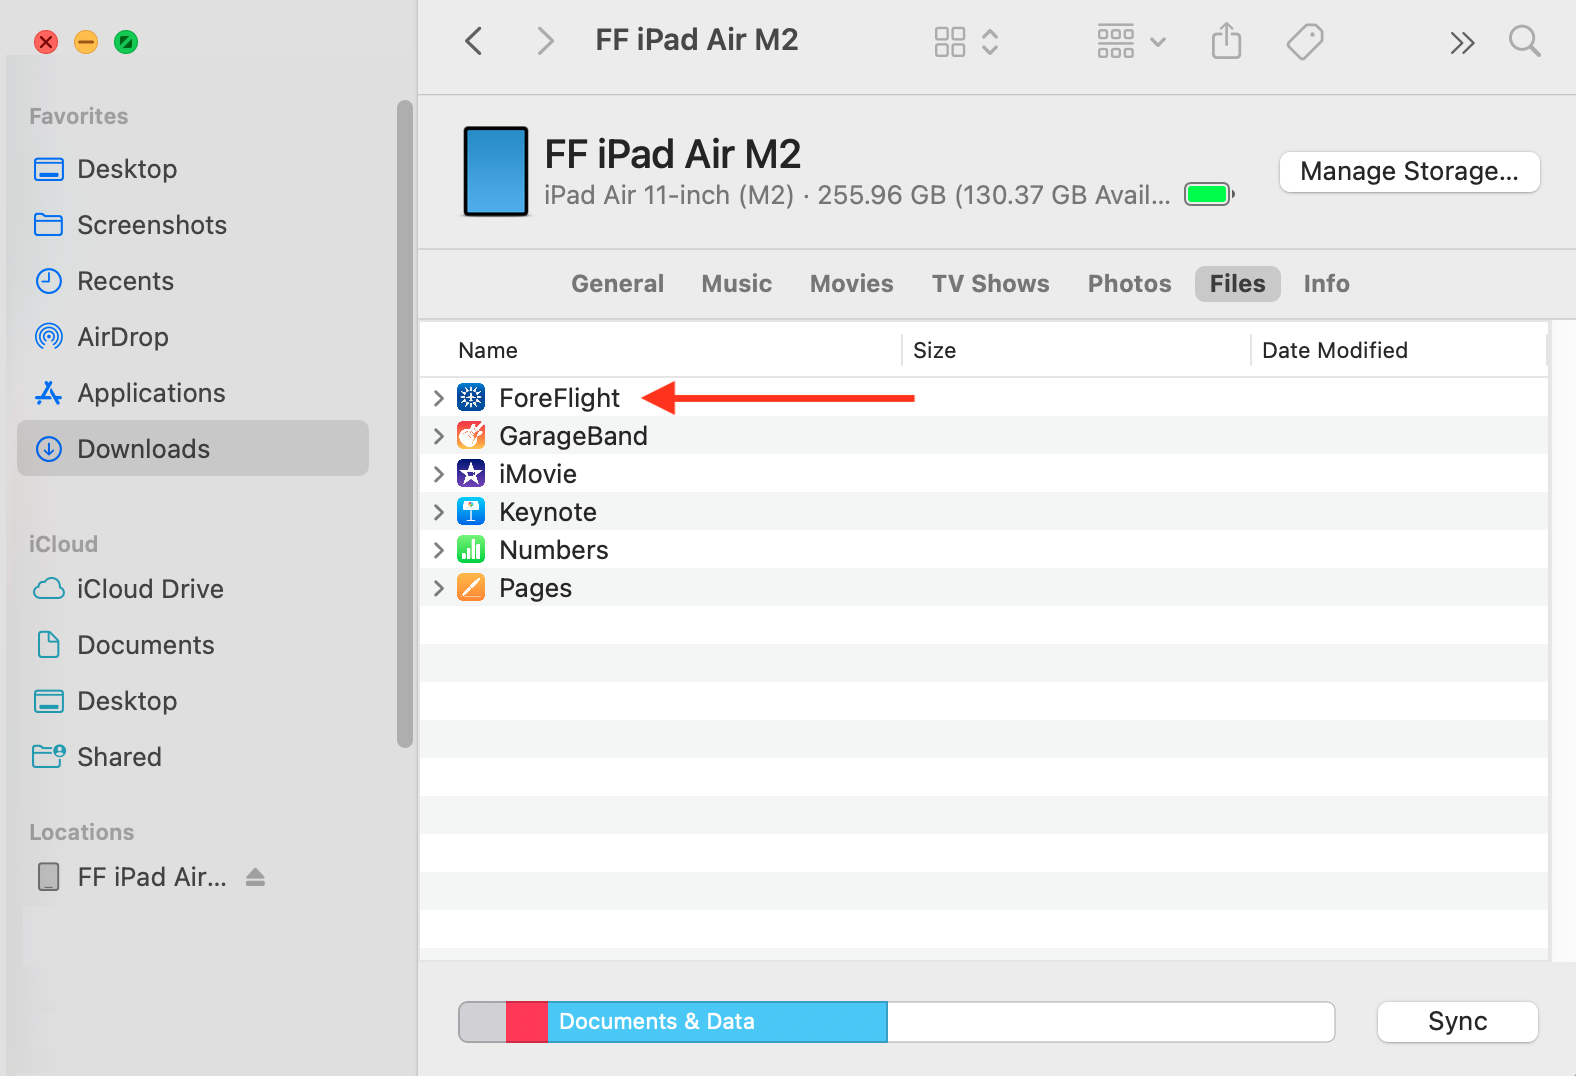Open Downloads in the sidebar
The height and width of the screenshot is (1076, 1576).
tap(193, 449)
